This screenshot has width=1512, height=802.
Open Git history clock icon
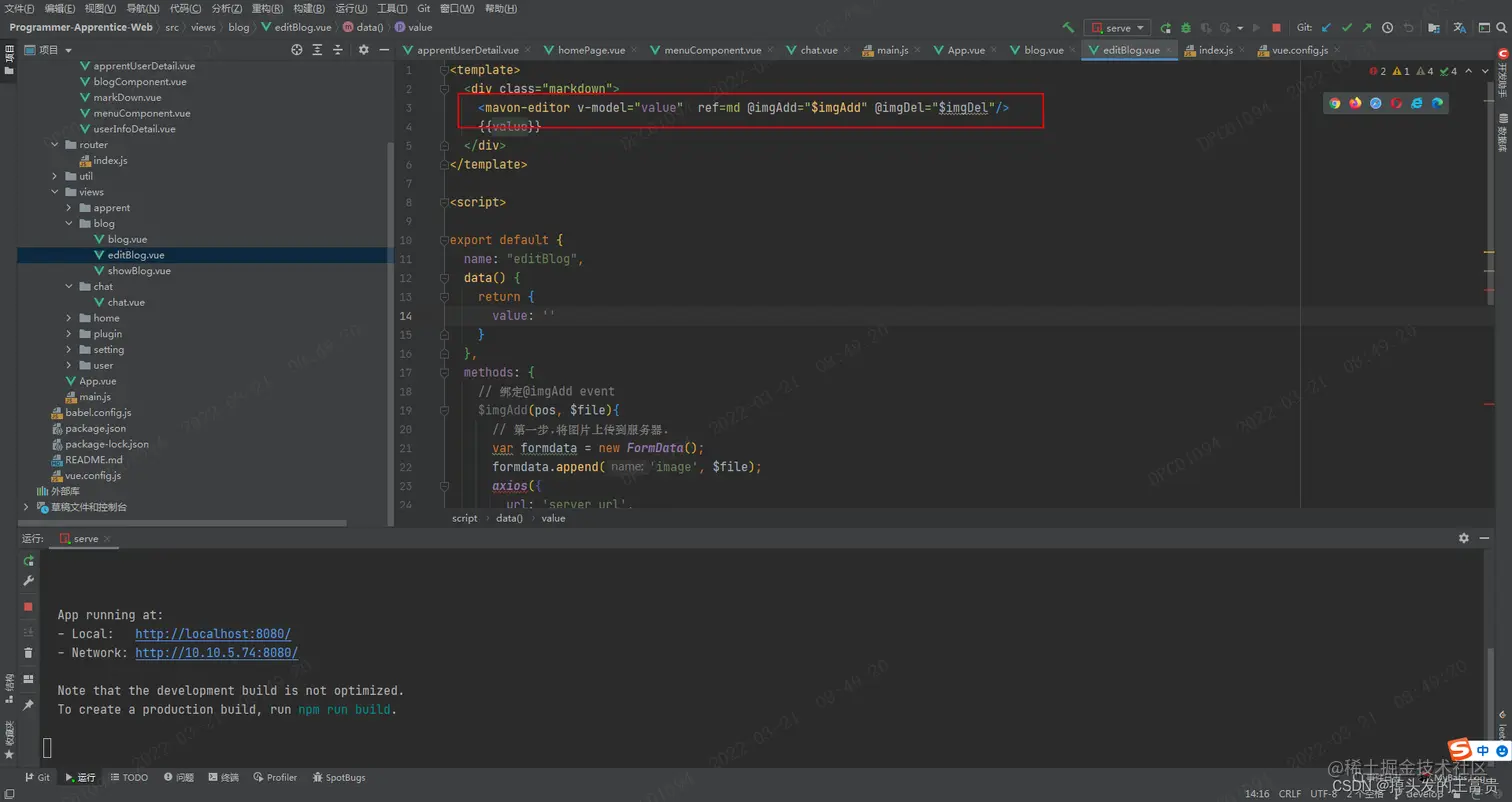1387,28
